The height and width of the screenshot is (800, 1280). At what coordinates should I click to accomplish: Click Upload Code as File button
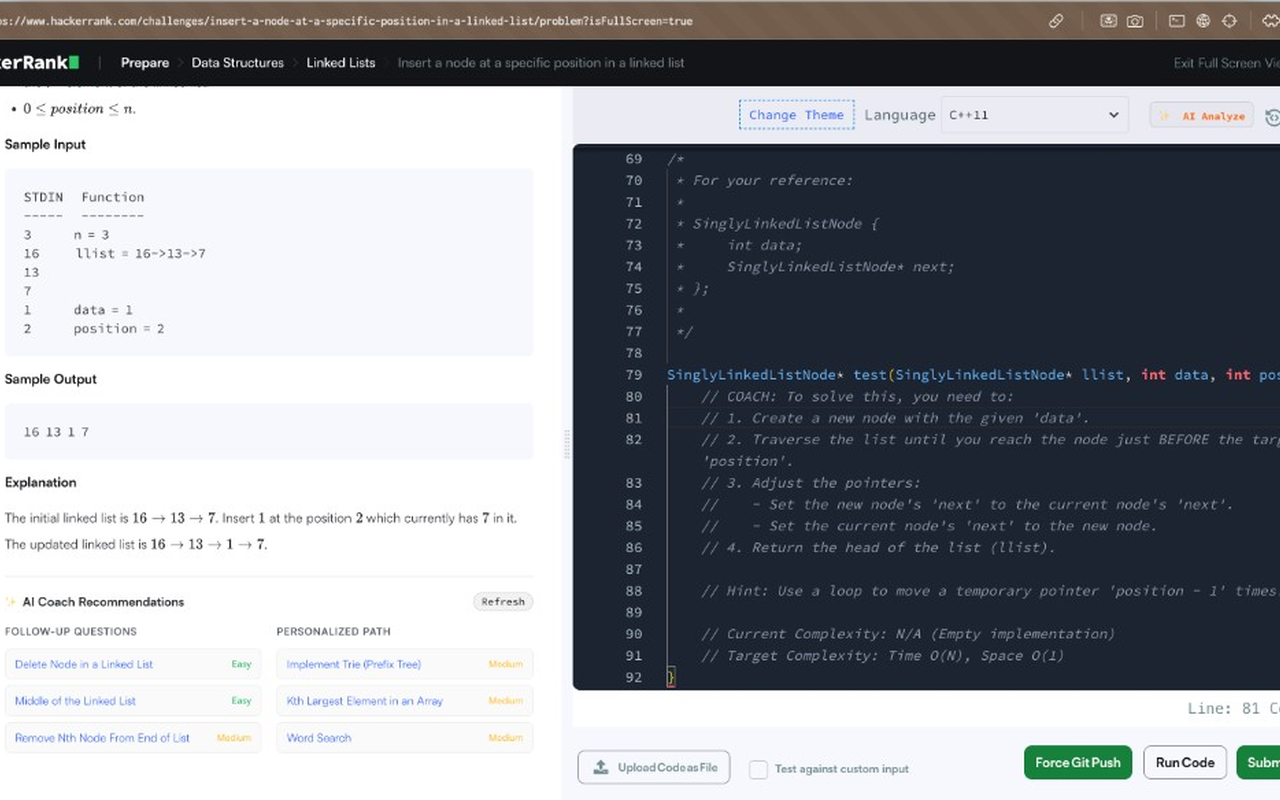[x=654, y=767]
